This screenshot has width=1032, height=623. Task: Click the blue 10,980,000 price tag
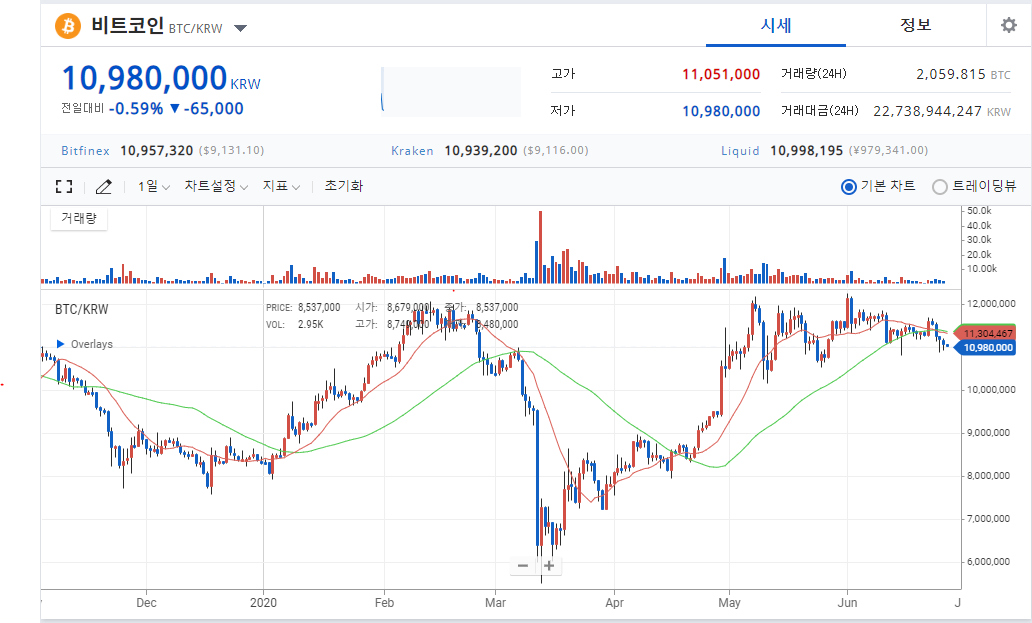(985, 347)
